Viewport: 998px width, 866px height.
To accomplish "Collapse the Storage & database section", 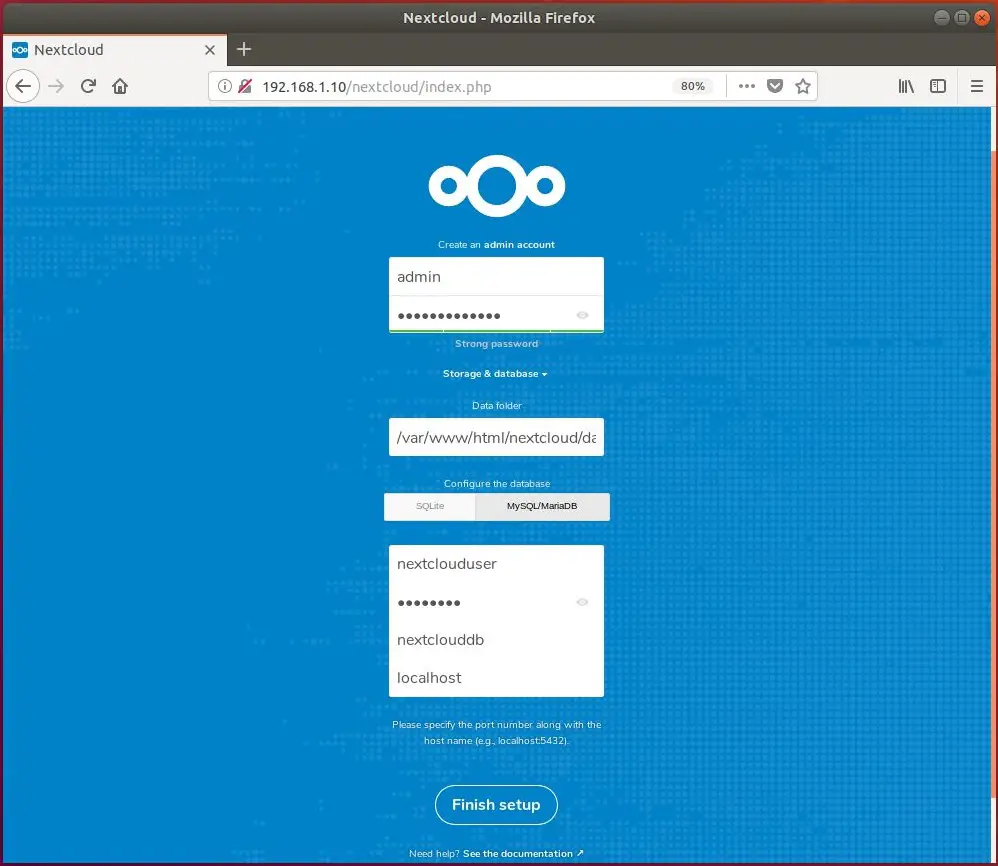I will (495, 374).
